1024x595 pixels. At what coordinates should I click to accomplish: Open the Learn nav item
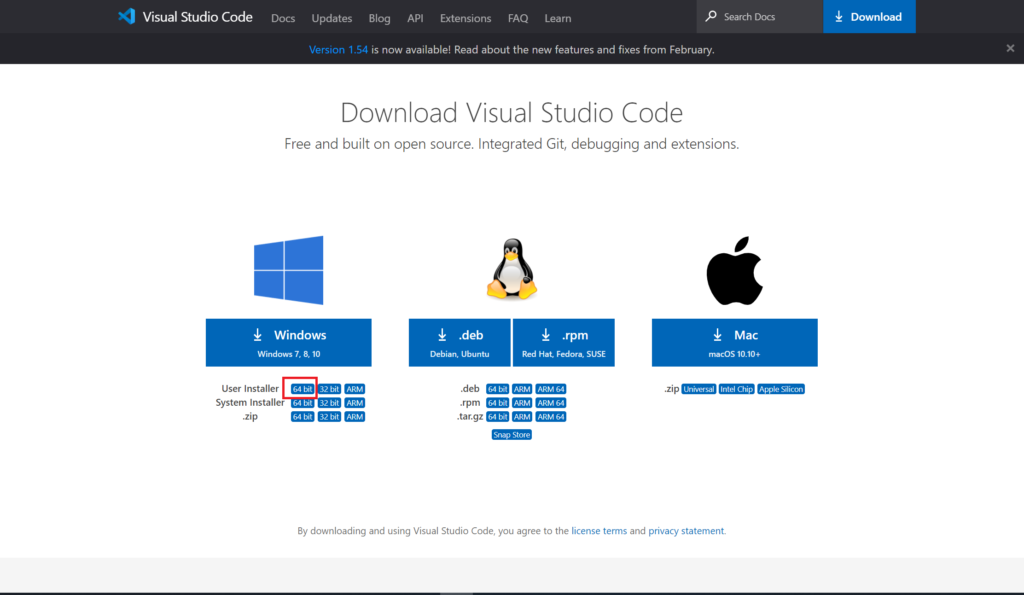coord(558,18)
